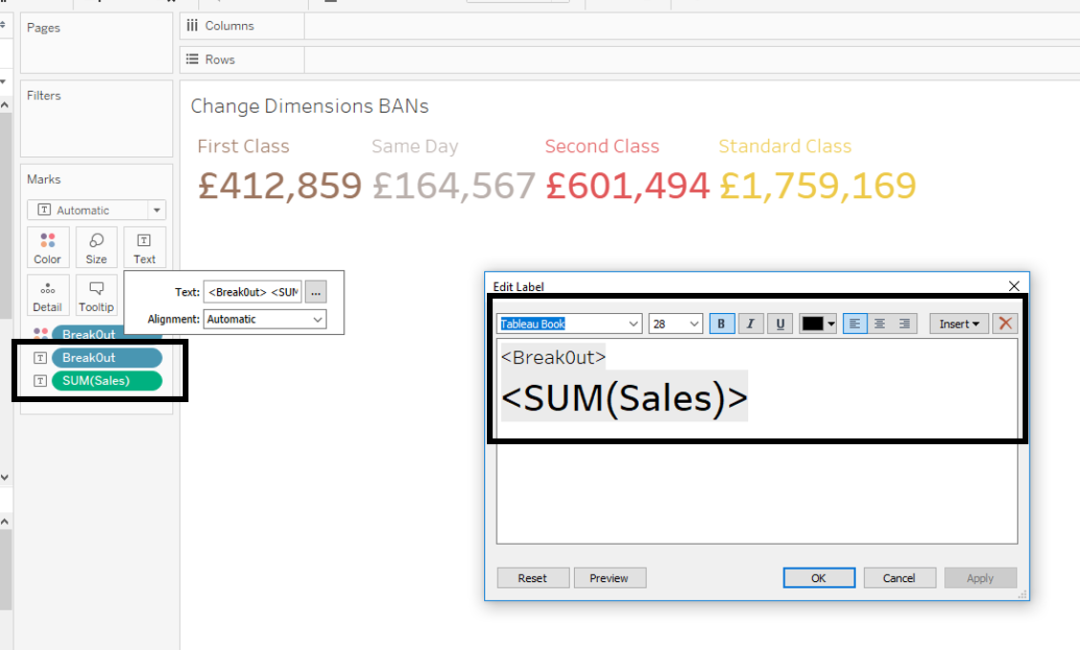
Task: Select left alignment in the label toolbar
Action: point(855,323)
